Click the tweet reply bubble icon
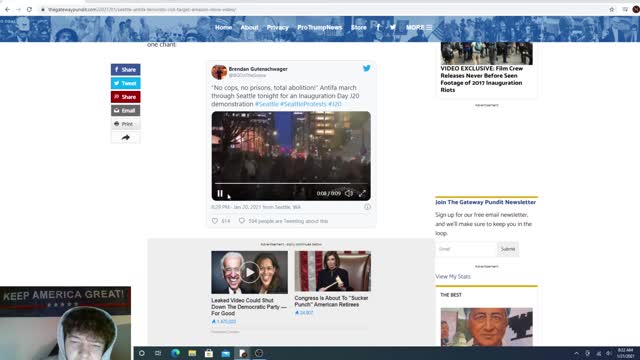 pos(242,221)
